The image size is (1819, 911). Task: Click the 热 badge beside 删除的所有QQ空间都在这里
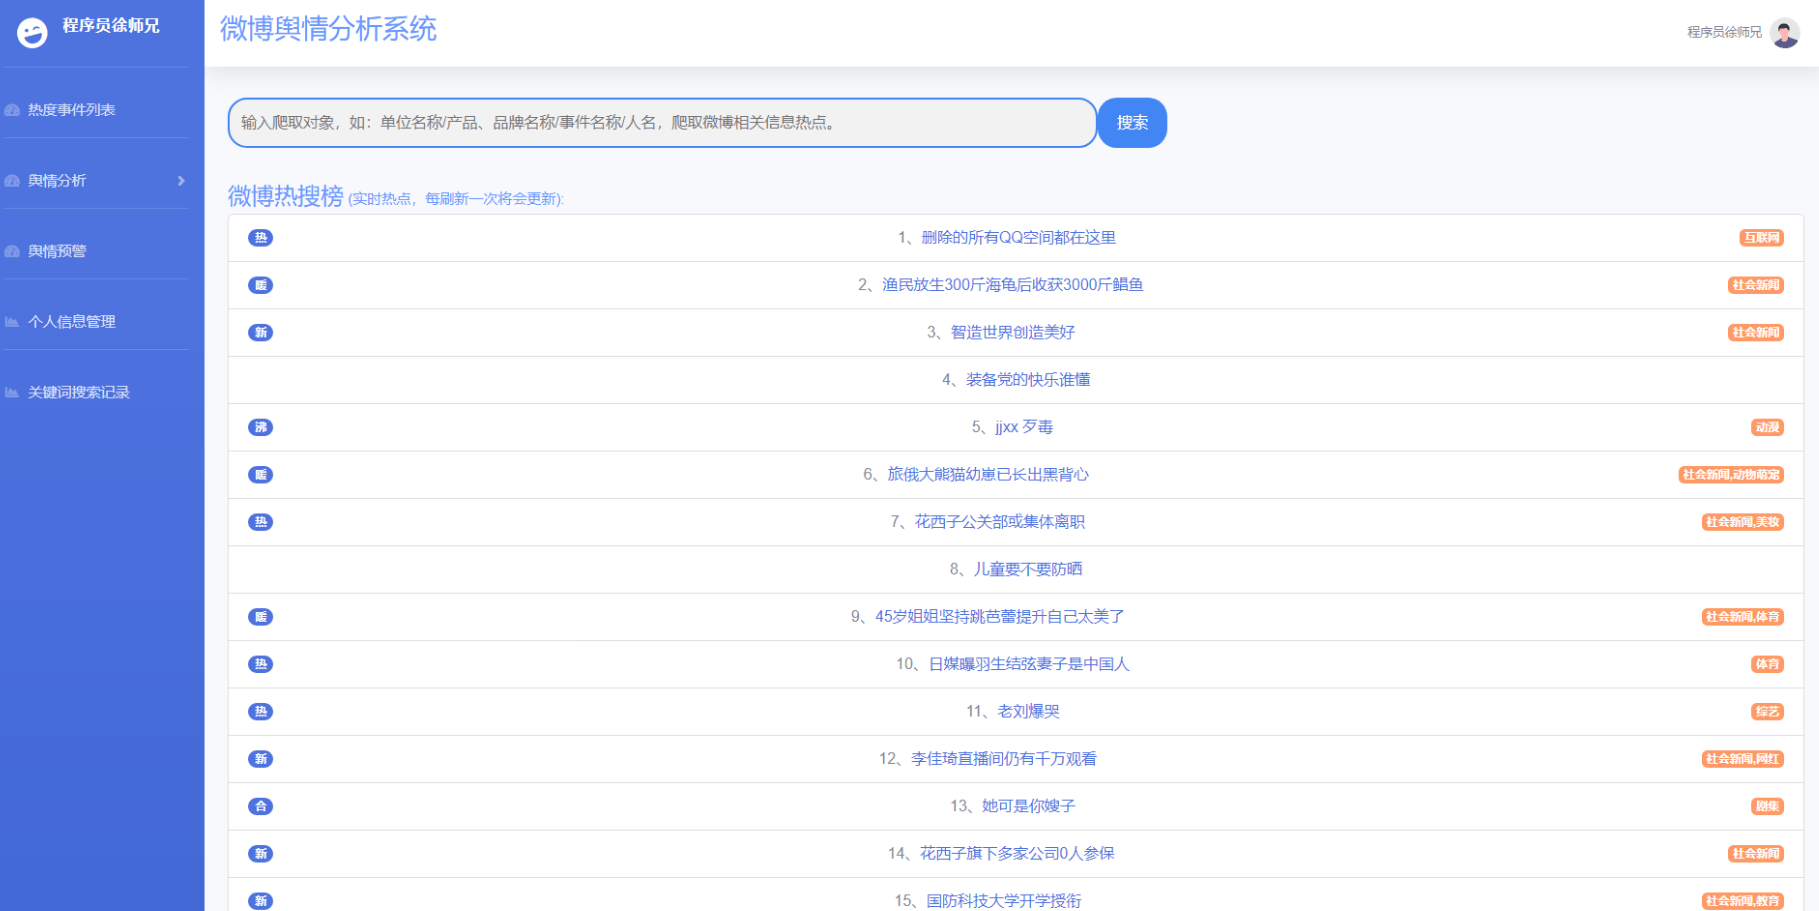click(x=260, y=238)
